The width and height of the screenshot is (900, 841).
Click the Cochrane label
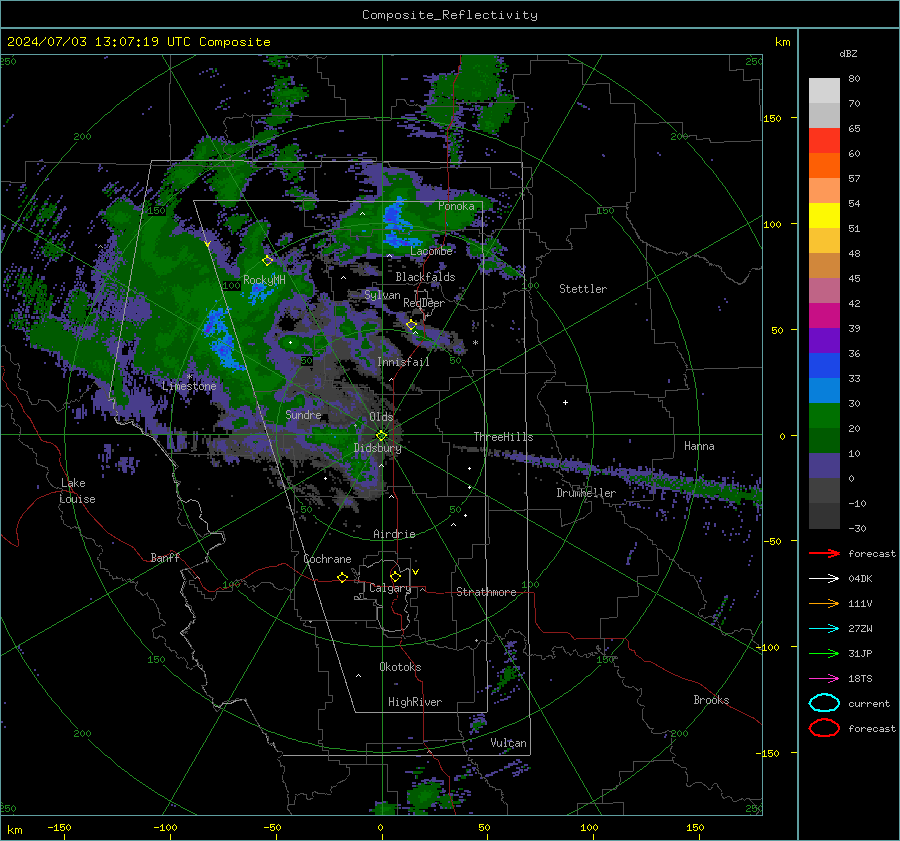point(327,559)
